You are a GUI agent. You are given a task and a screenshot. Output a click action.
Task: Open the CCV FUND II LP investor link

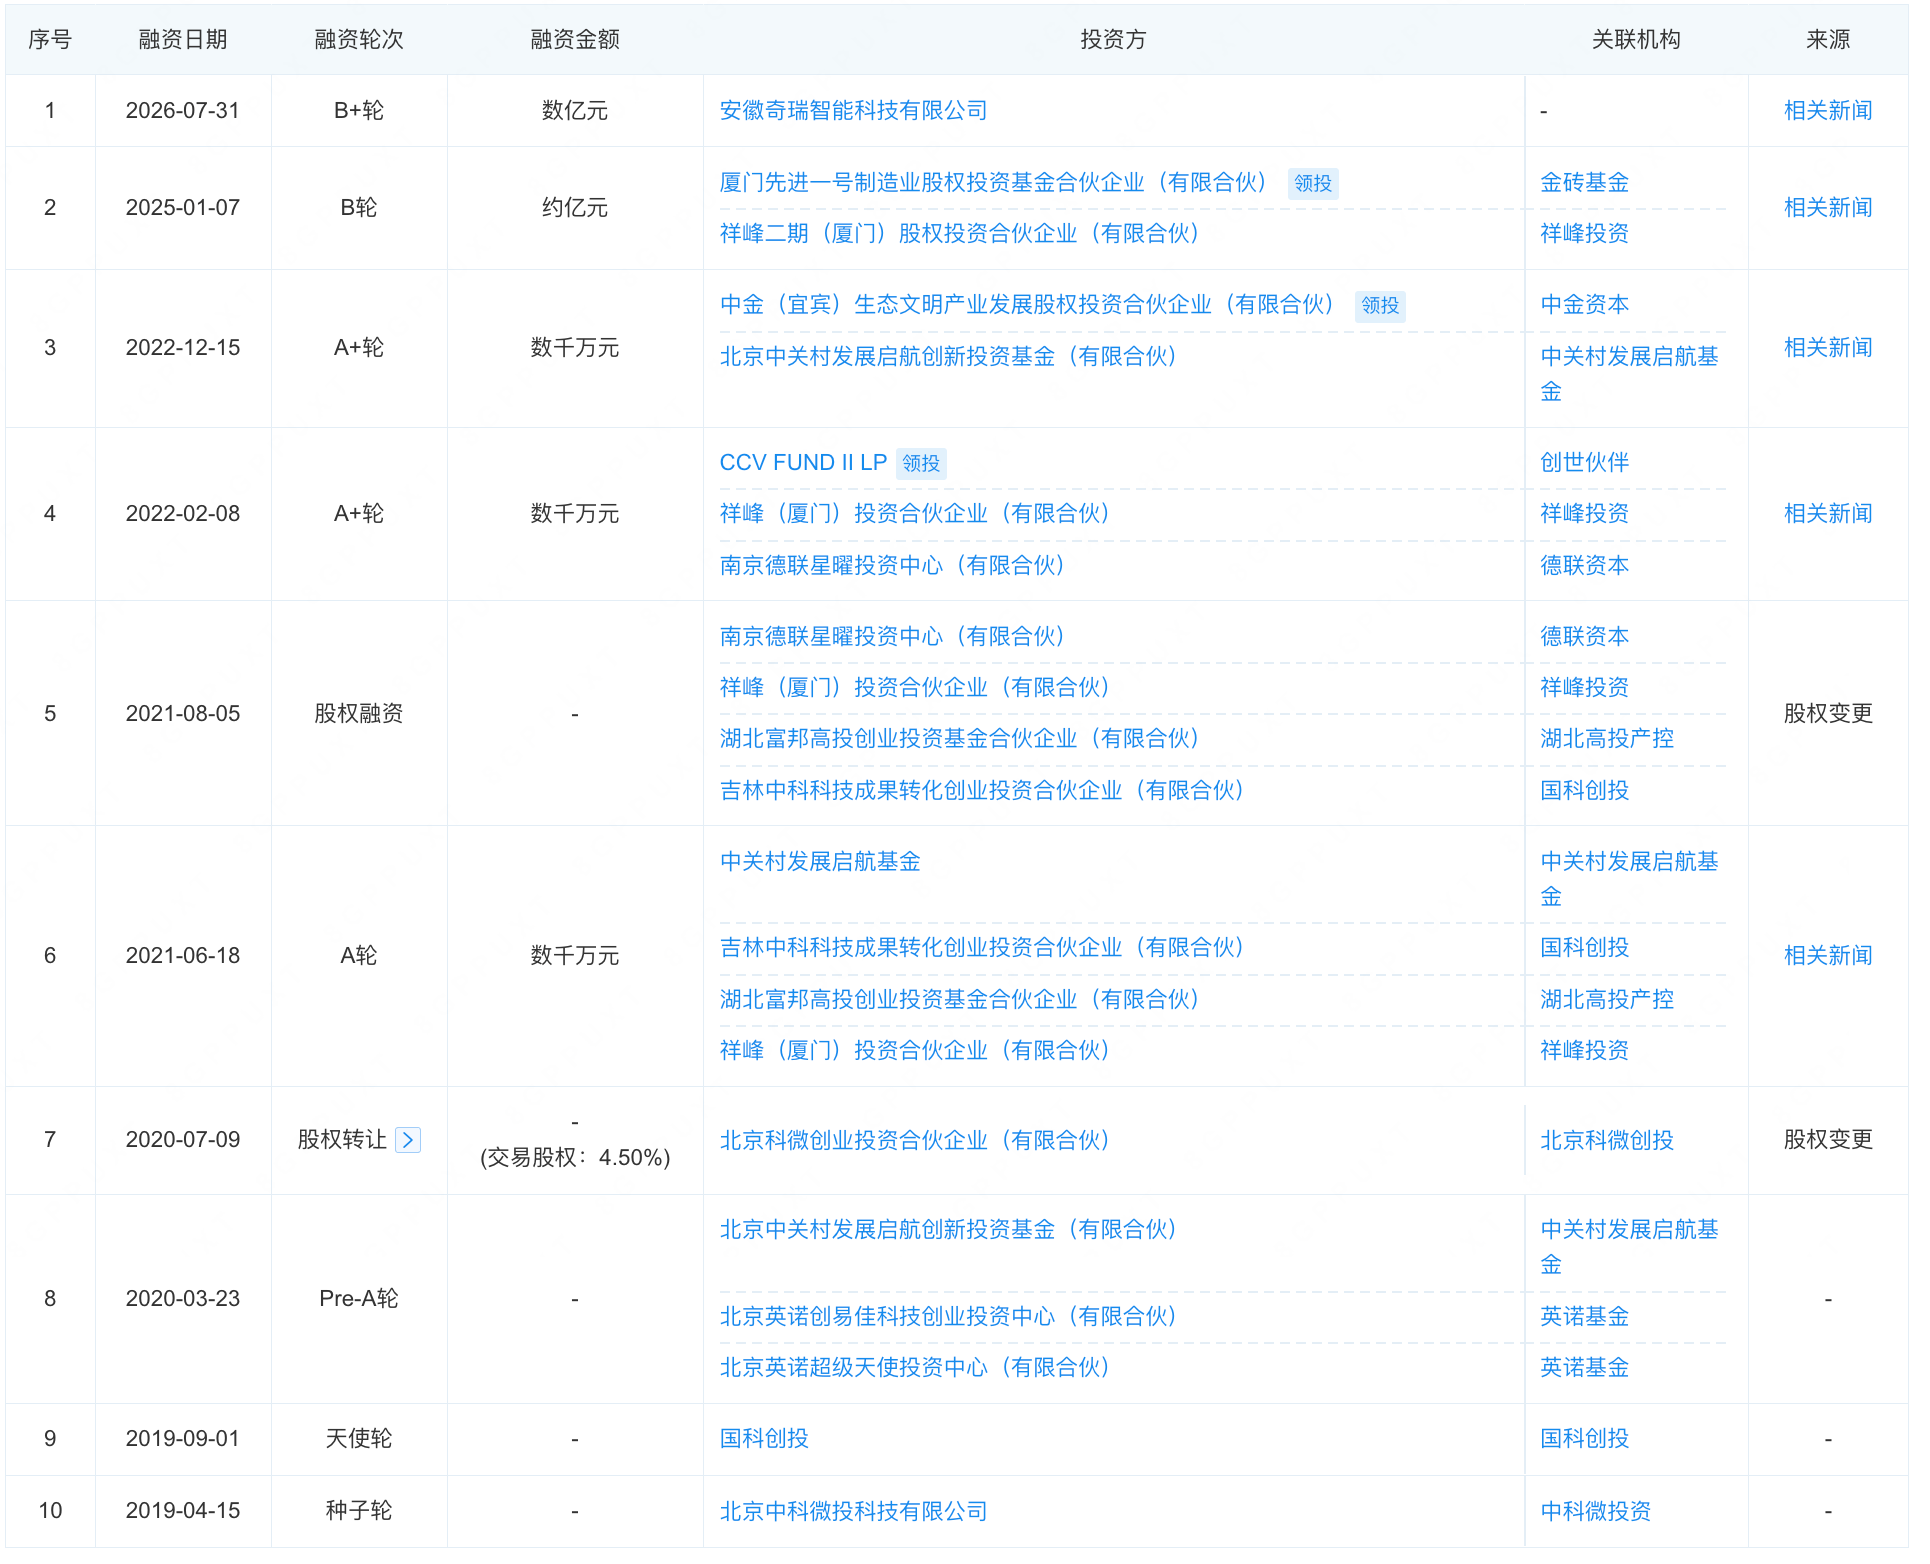(x=803, y=463)
